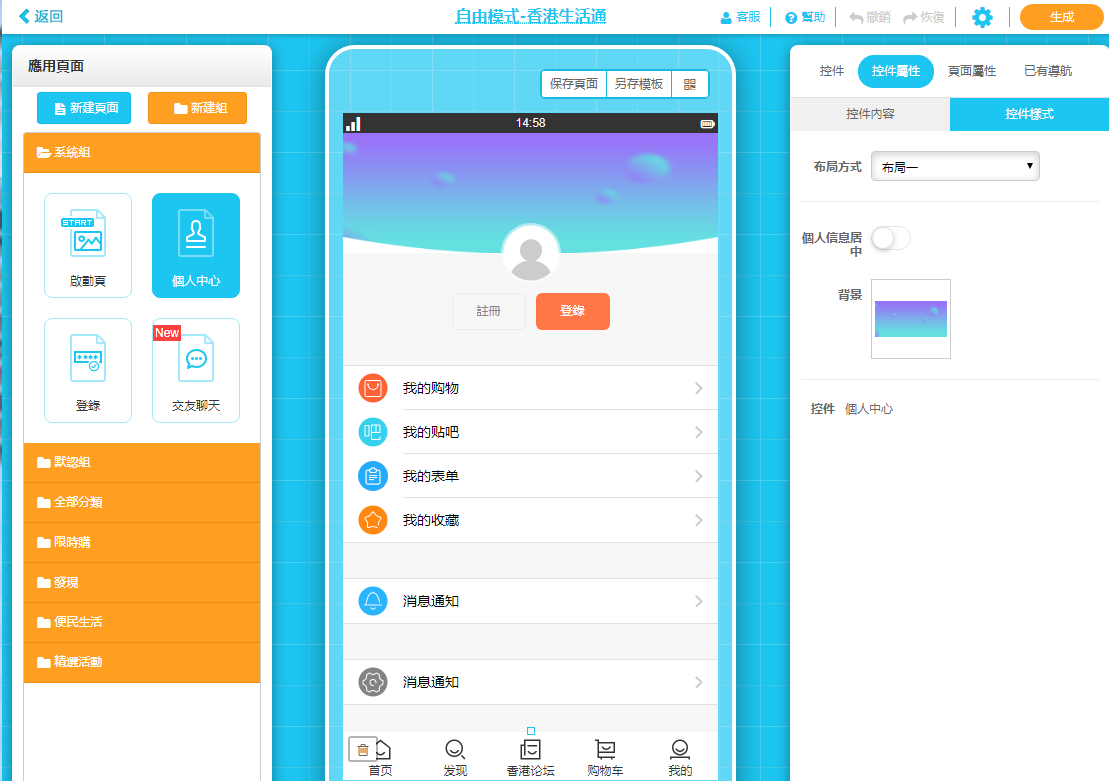This screenshot has height=781, width=1109.
Task: Switch to the 控件屬性 tab
Action: pos(895,71)
